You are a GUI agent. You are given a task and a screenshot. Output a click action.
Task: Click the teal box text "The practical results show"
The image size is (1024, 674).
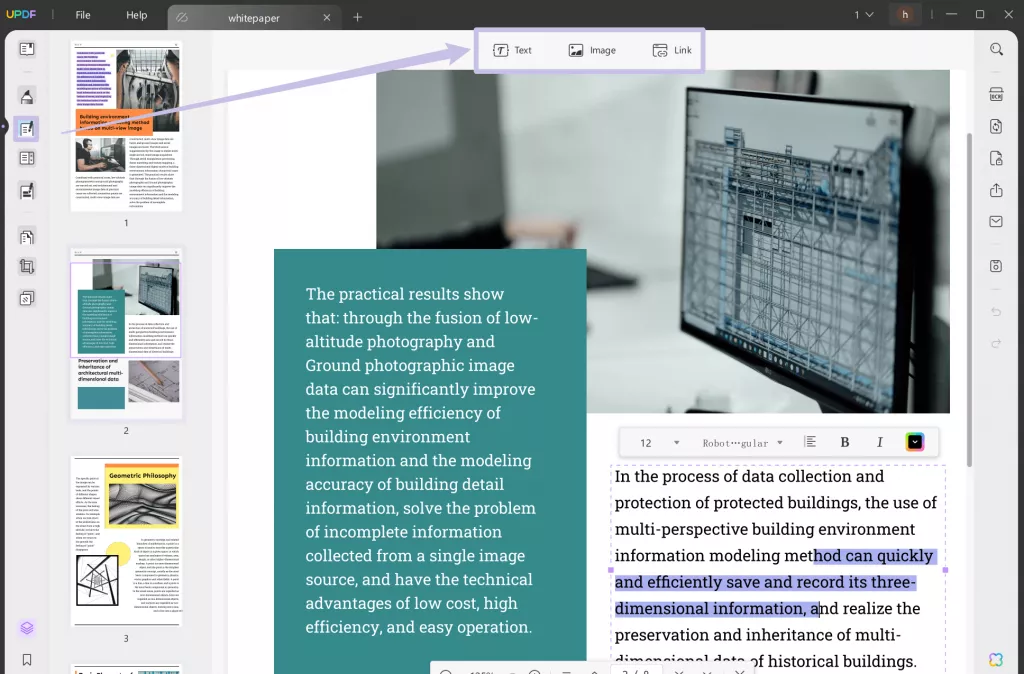tap(404, 294)
